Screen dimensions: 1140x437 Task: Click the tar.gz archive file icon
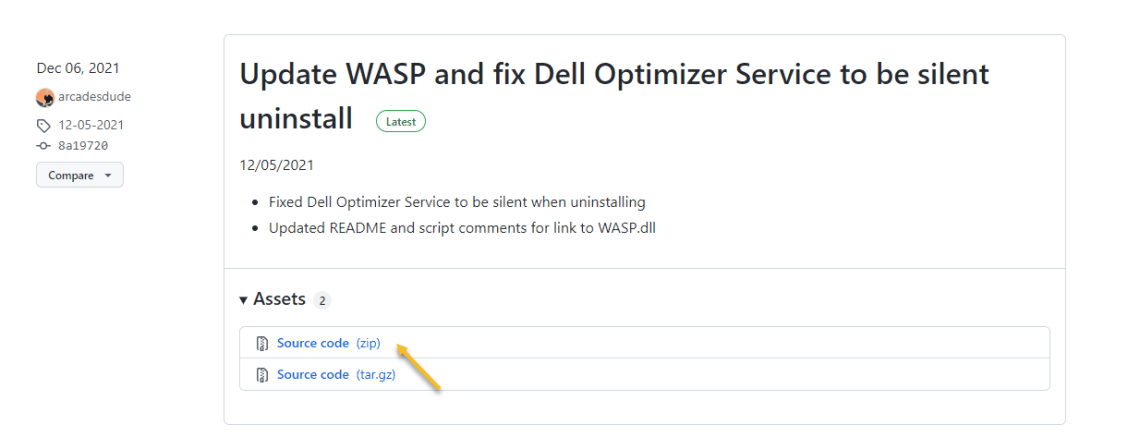pos(262,375)
